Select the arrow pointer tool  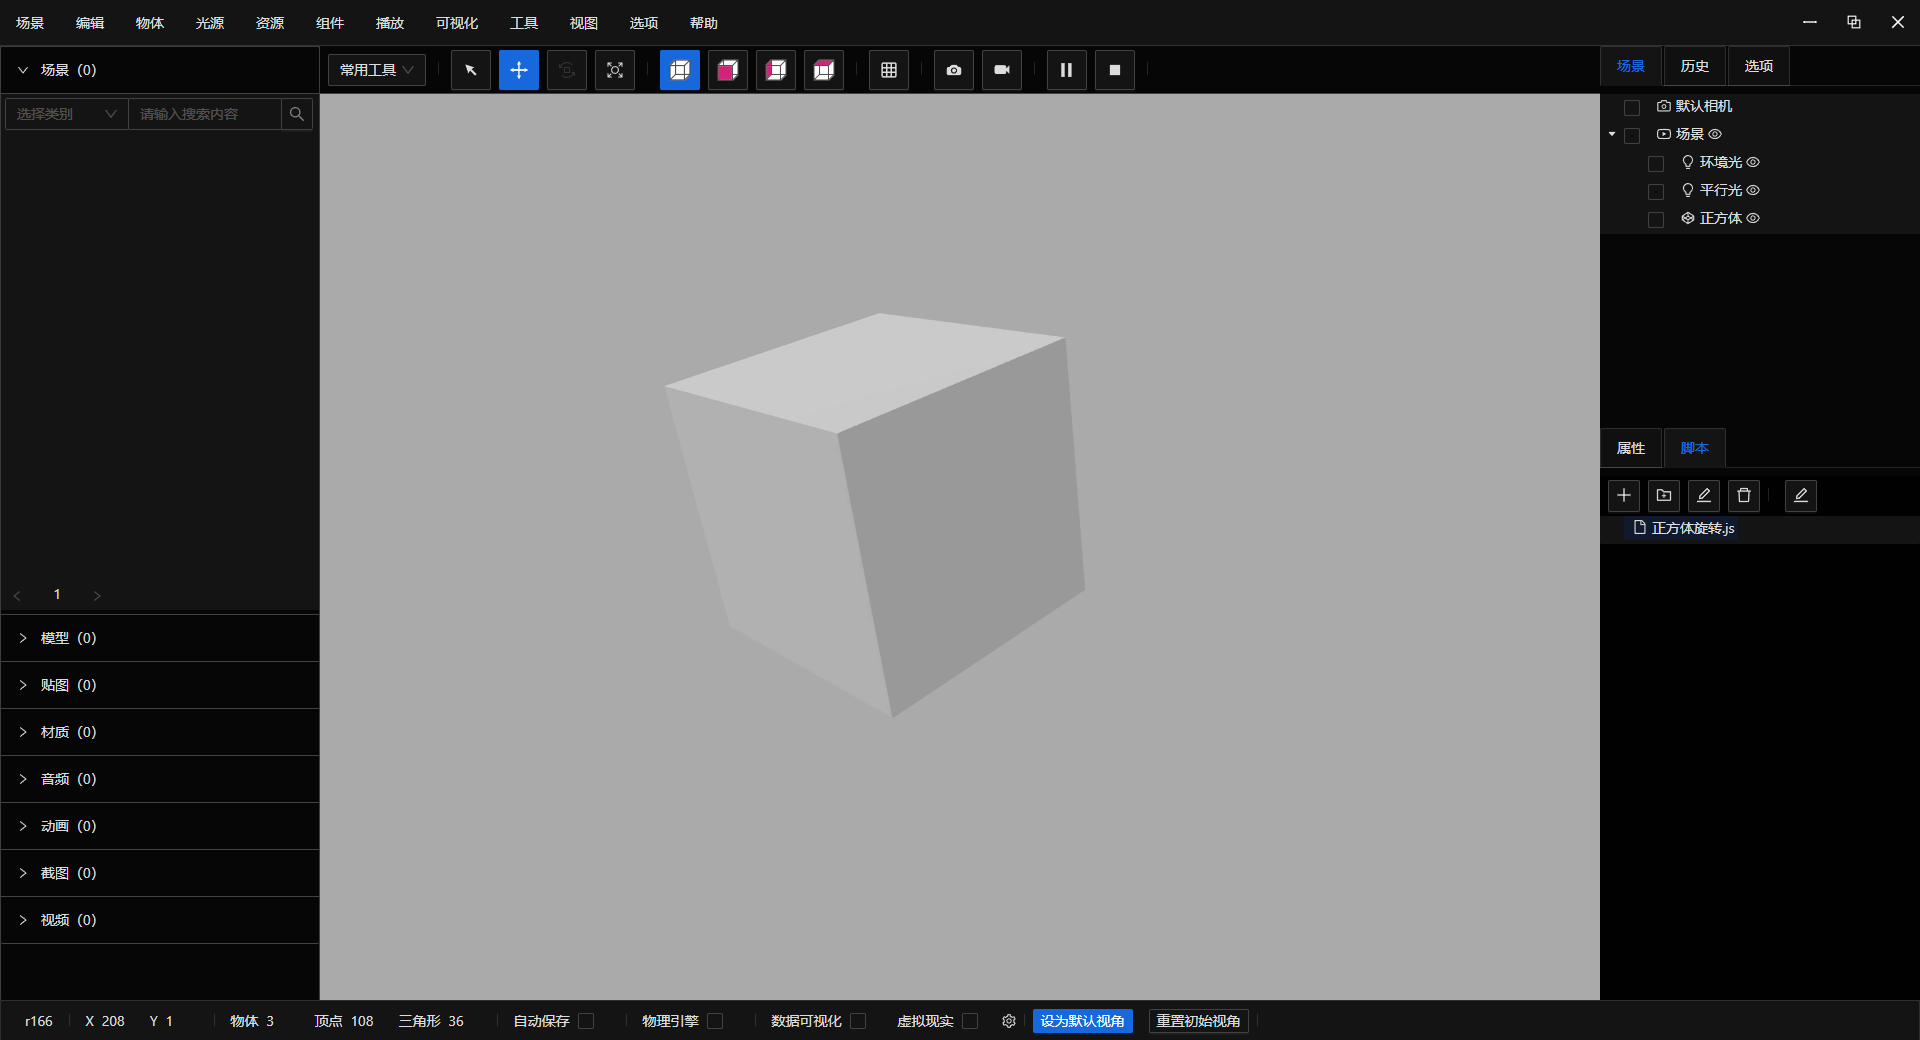click(471, 70)
